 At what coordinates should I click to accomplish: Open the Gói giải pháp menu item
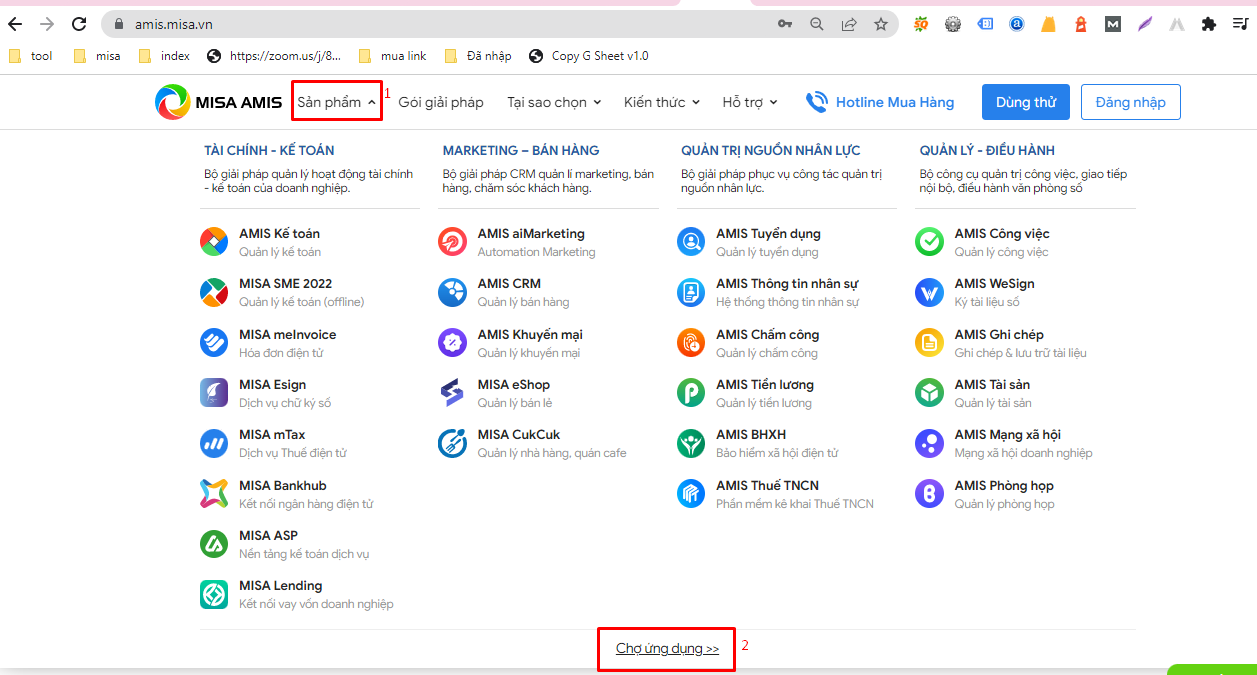(441, 102)
